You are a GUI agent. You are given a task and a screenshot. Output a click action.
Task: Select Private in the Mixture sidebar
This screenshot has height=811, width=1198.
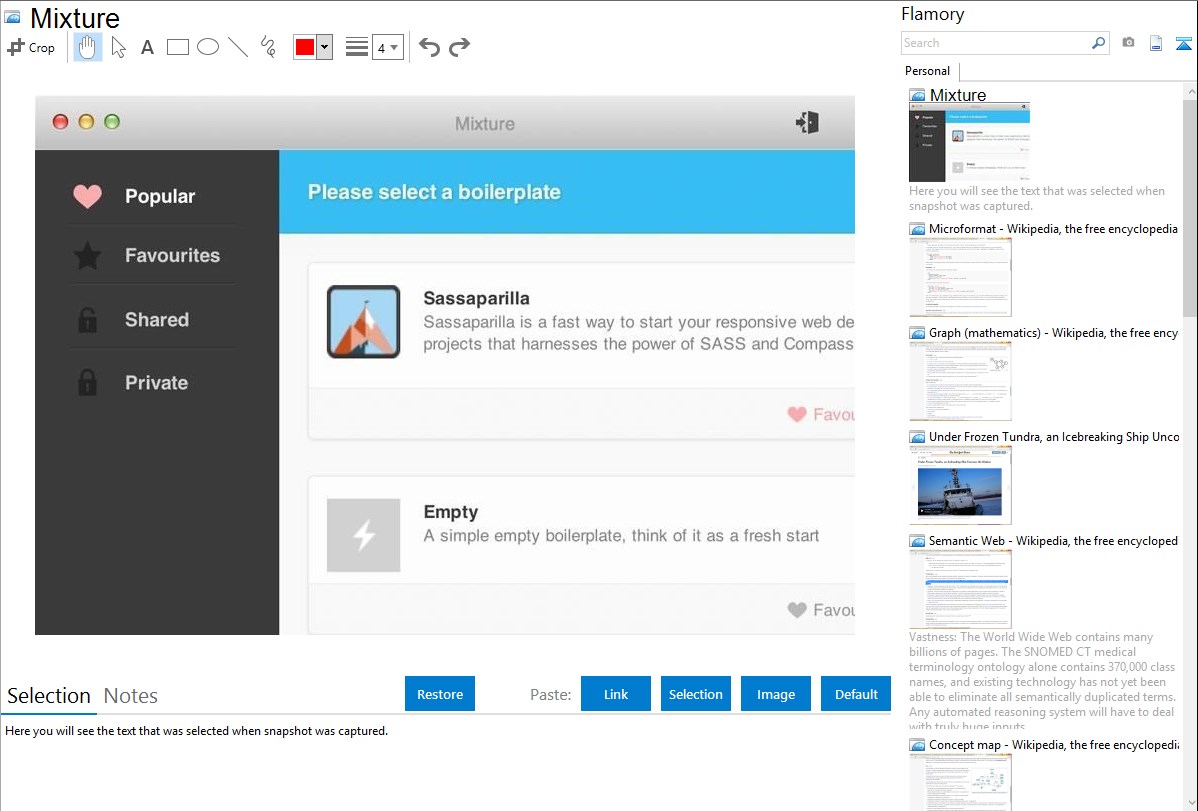[x=157, y=382]
